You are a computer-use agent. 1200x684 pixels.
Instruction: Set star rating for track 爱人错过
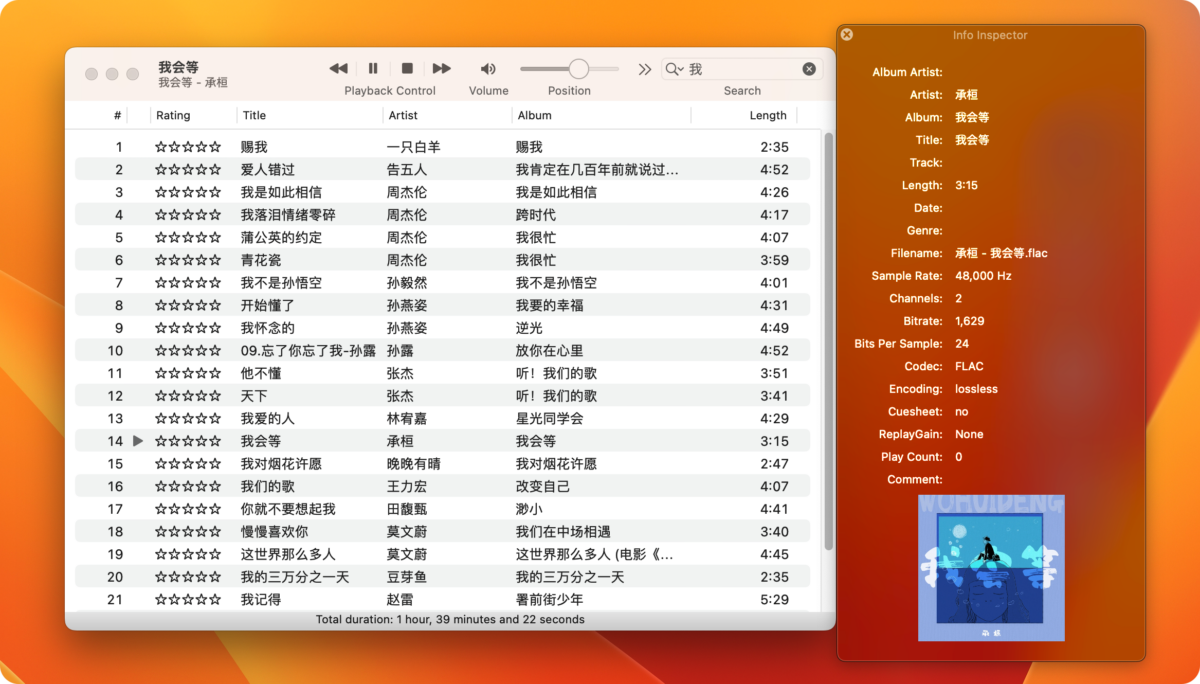(188, 170)
